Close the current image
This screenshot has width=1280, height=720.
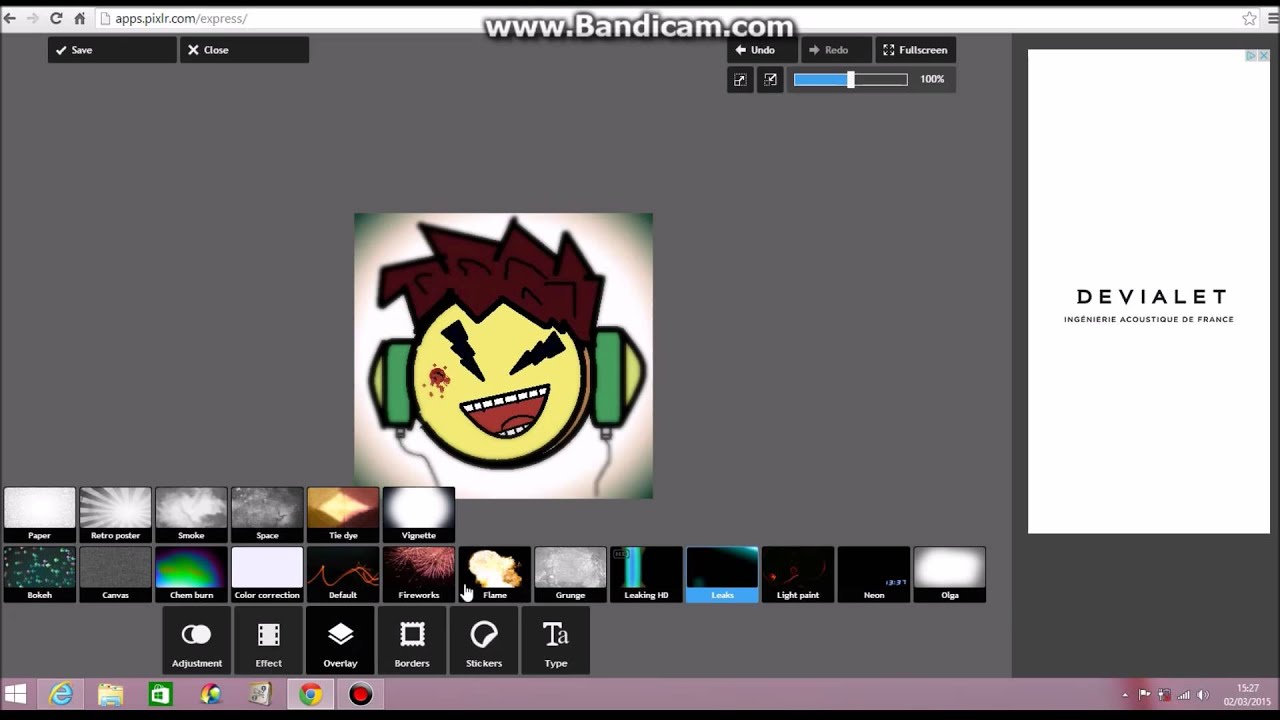pos(245,50)
